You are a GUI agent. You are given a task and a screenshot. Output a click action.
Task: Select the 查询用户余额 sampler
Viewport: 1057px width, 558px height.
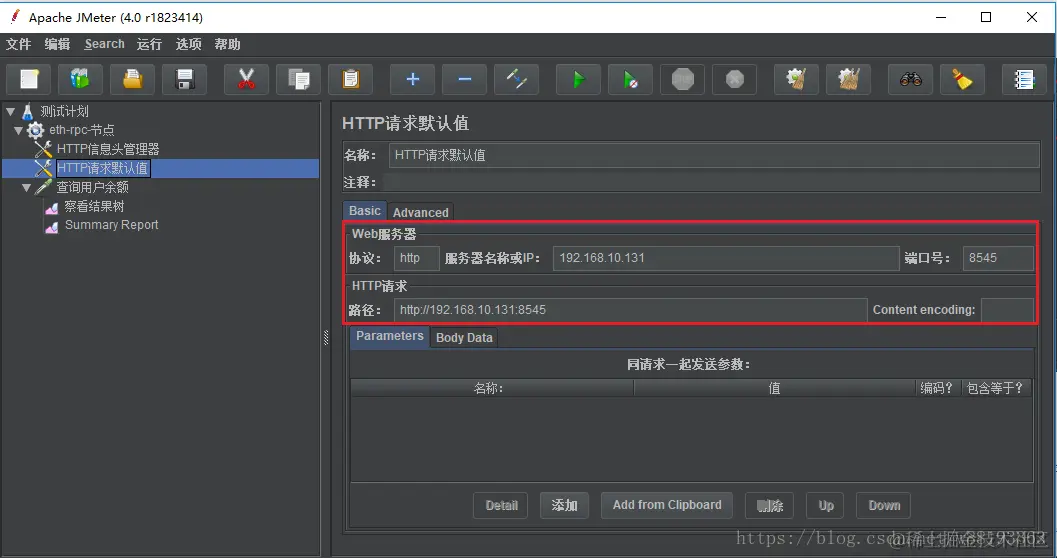point(92,187)
